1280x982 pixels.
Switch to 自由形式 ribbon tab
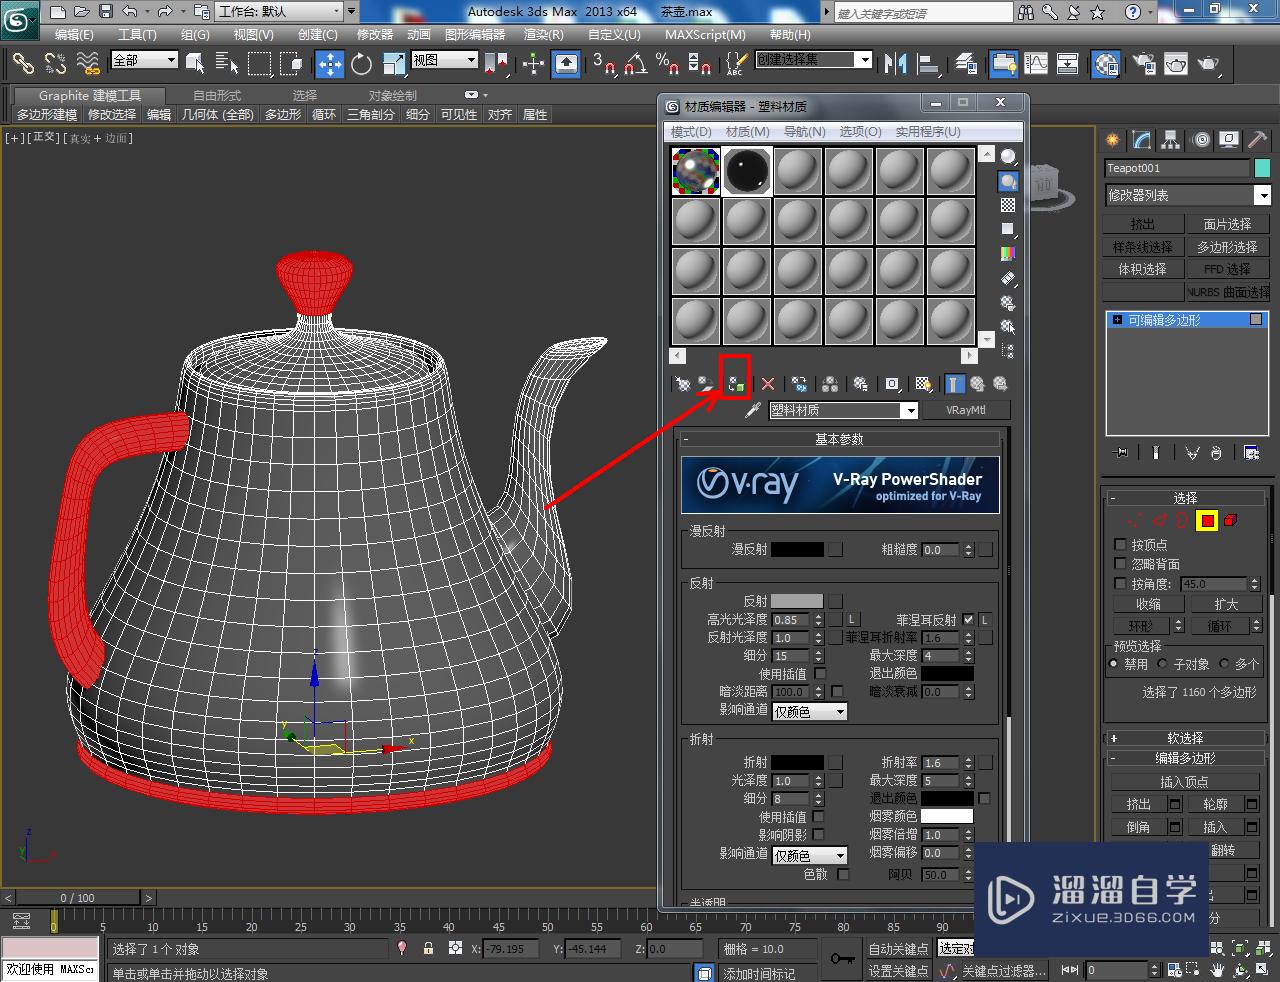pos(217,96)
